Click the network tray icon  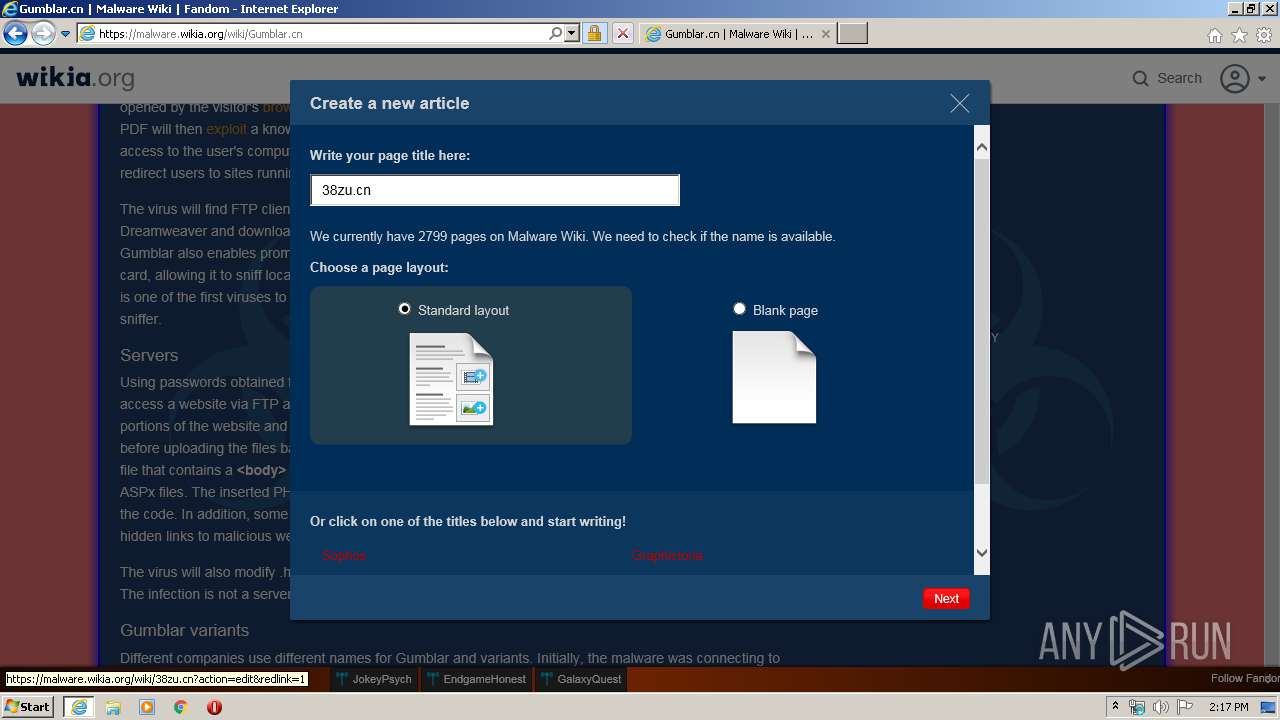1137,707
